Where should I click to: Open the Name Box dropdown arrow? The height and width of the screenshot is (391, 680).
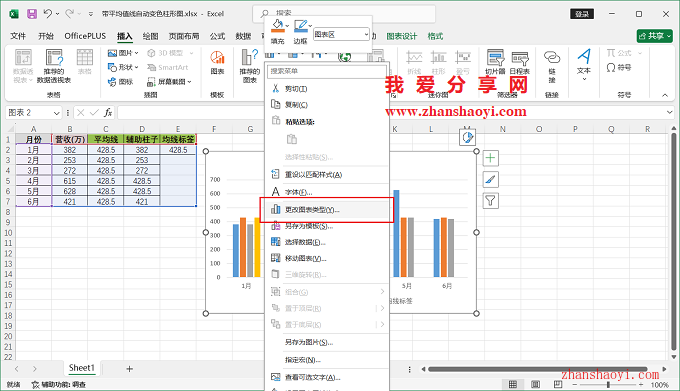pos(56,113)
